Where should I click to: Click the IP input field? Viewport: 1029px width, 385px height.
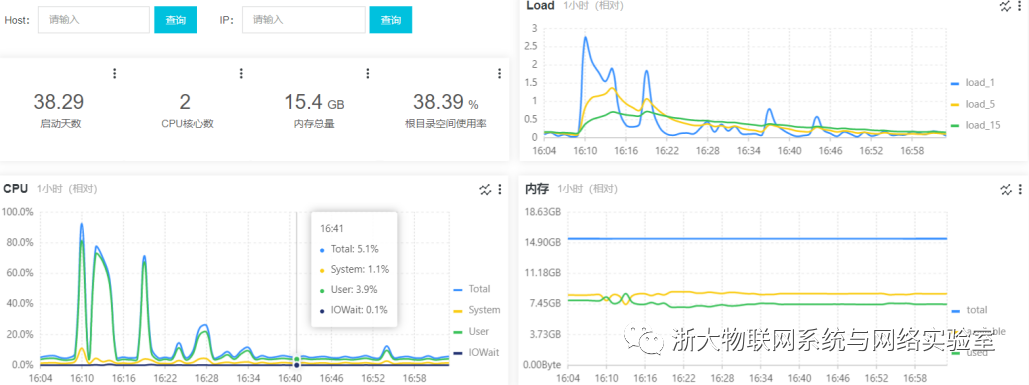tap(304, 20)
